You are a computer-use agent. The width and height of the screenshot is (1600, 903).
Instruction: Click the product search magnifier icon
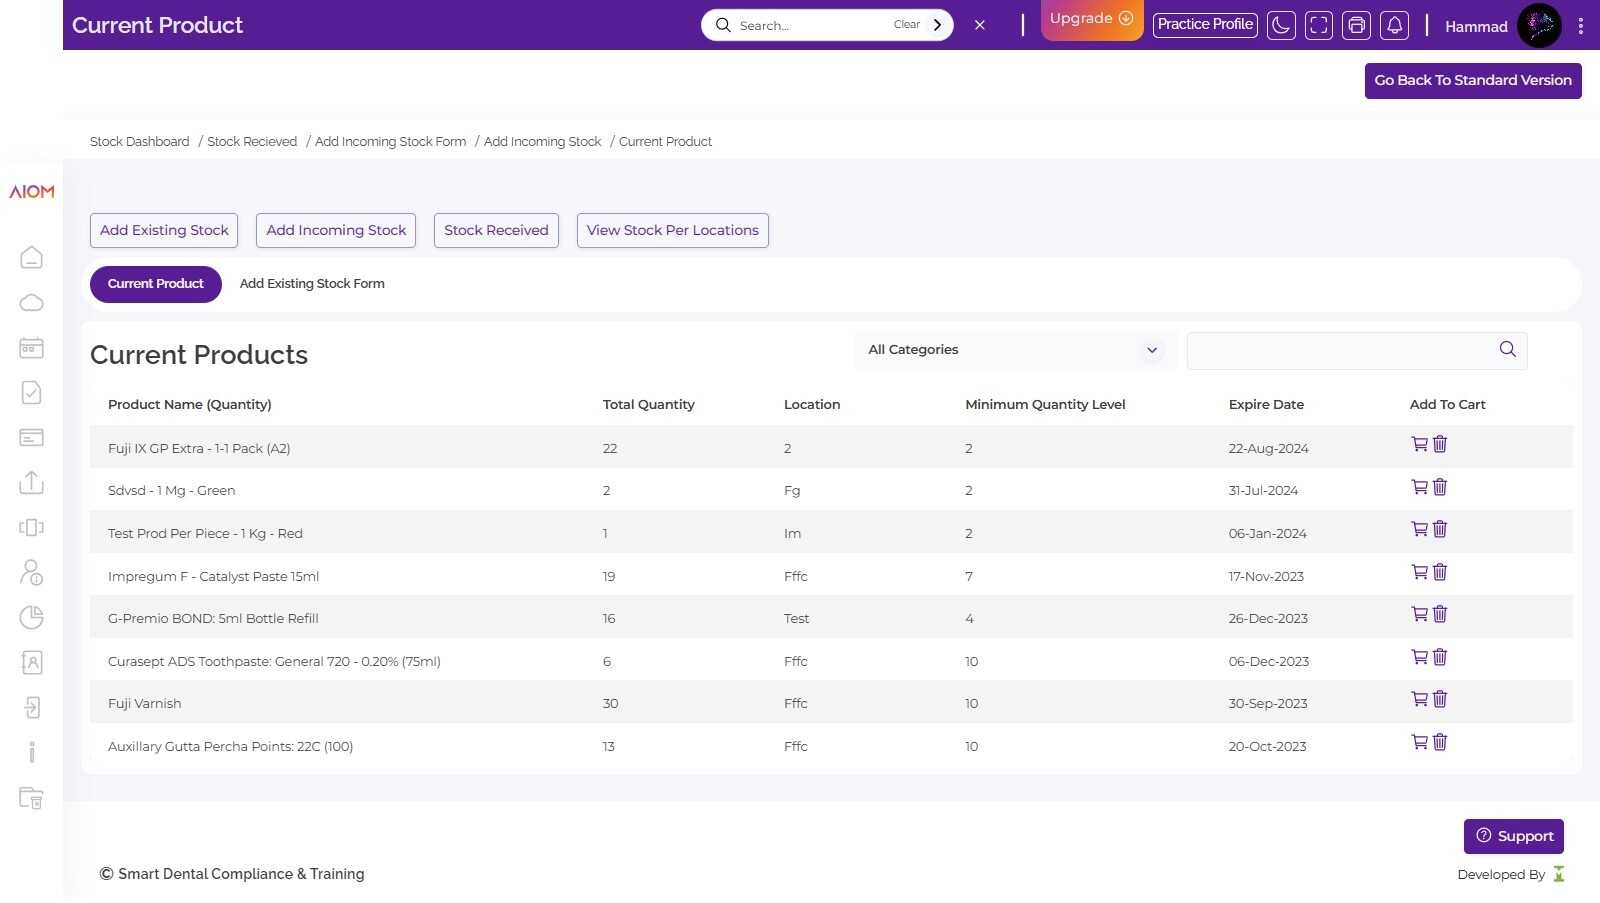[1507, 349]
